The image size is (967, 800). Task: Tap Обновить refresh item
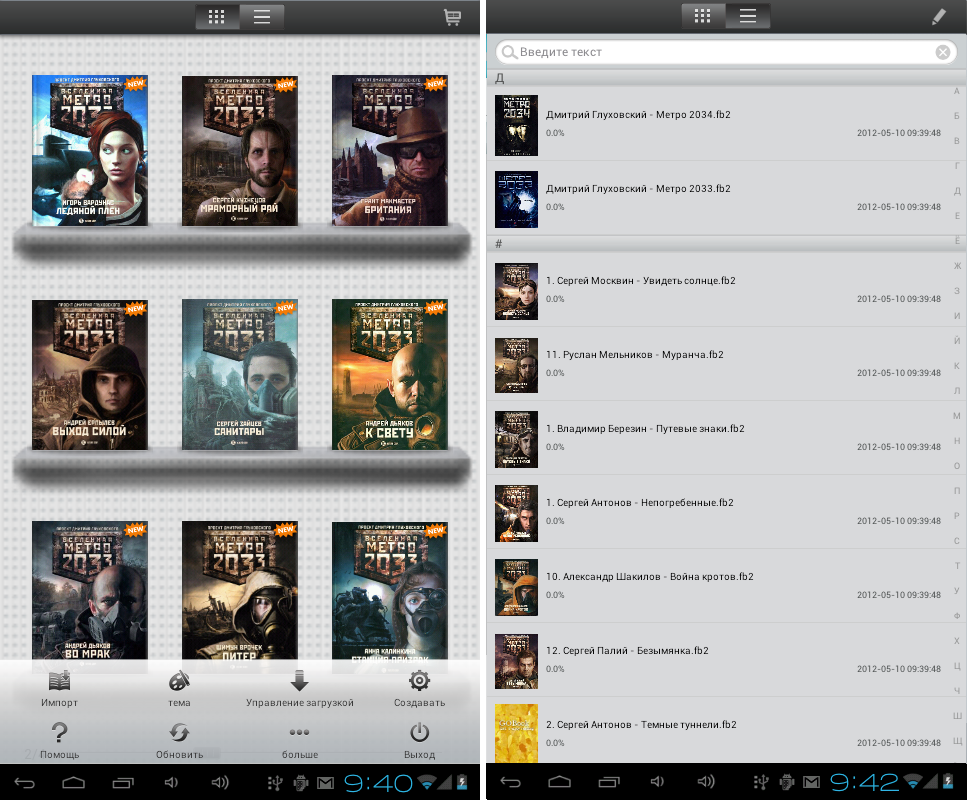click(179, 741)
